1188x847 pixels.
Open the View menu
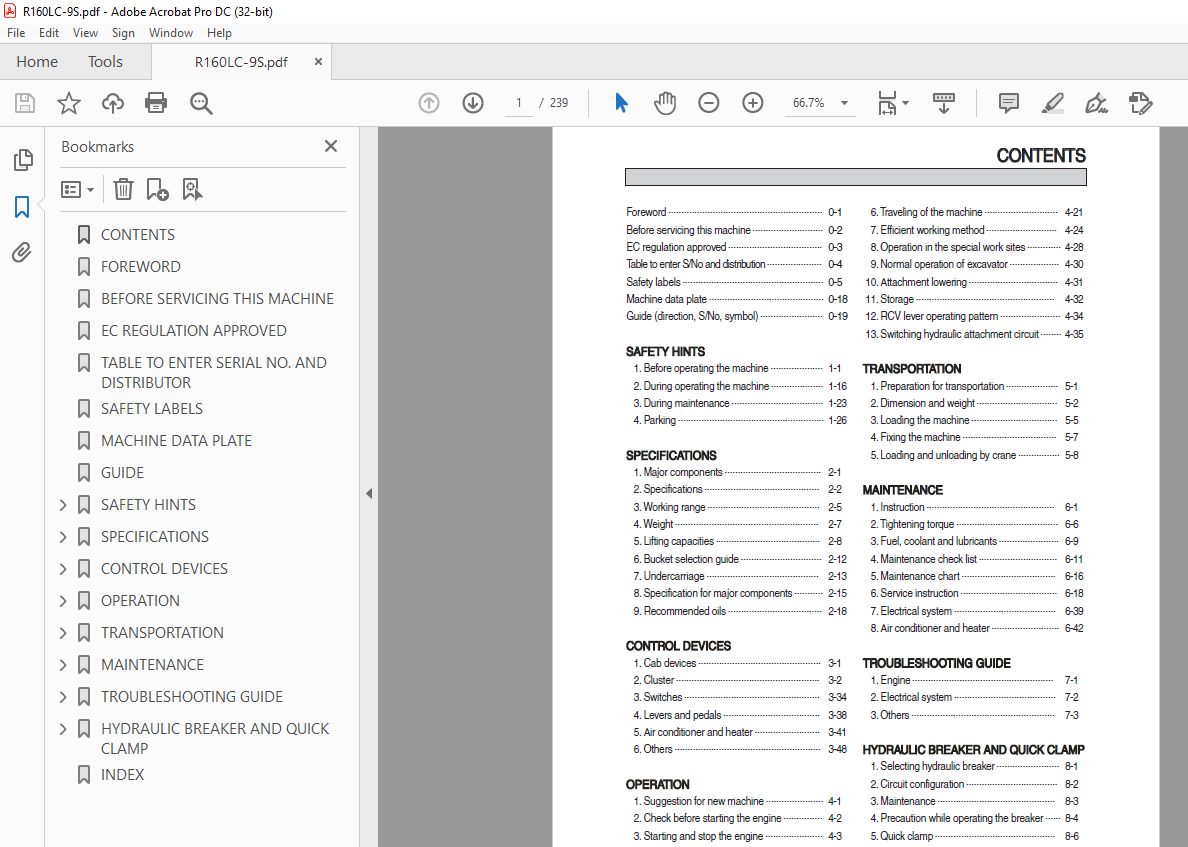click(85, 33)
